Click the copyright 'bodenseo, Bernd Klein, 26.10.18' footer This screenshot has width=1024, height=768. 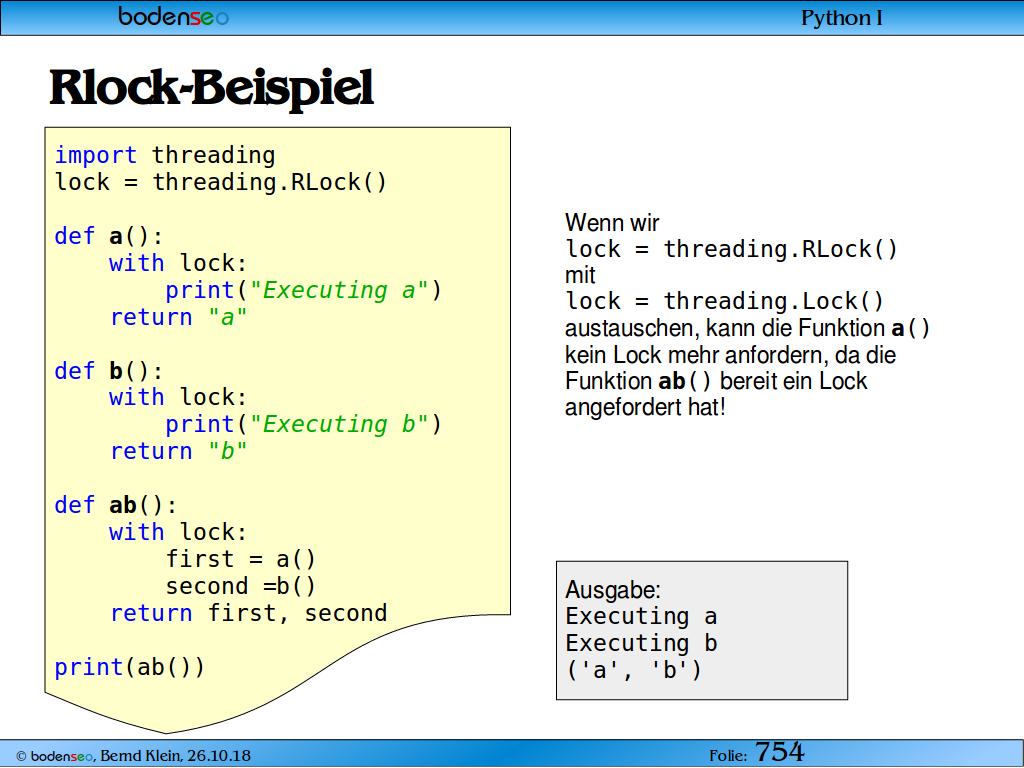[x=133, y=756]
